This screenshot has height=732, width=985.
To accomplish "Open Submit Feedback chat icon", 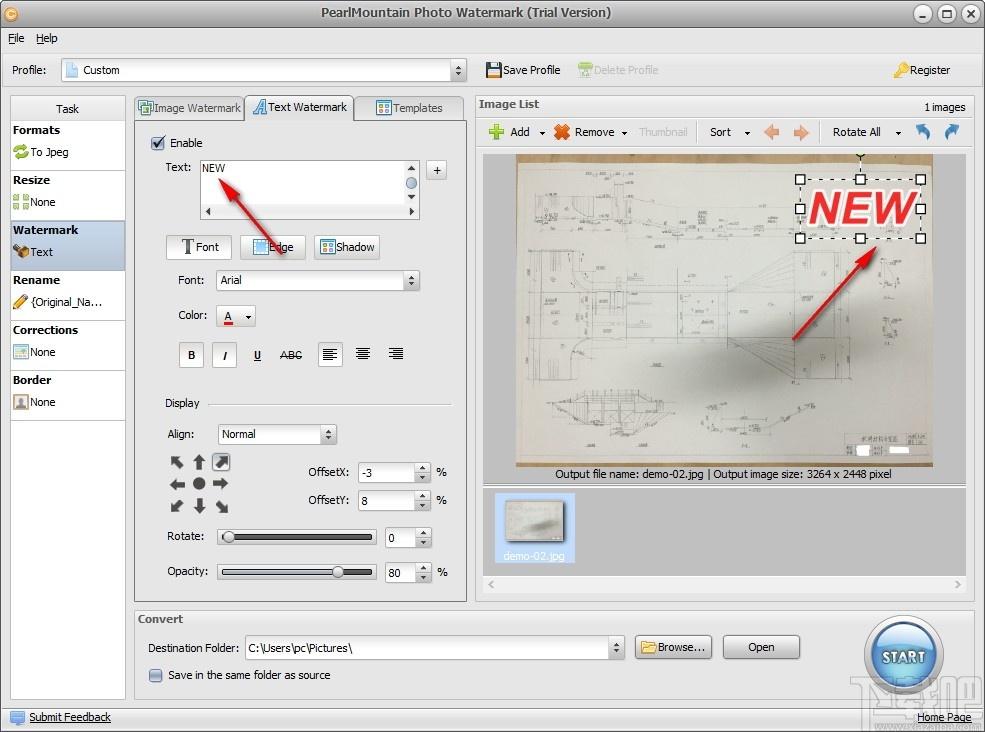I will tap(18, 718).
